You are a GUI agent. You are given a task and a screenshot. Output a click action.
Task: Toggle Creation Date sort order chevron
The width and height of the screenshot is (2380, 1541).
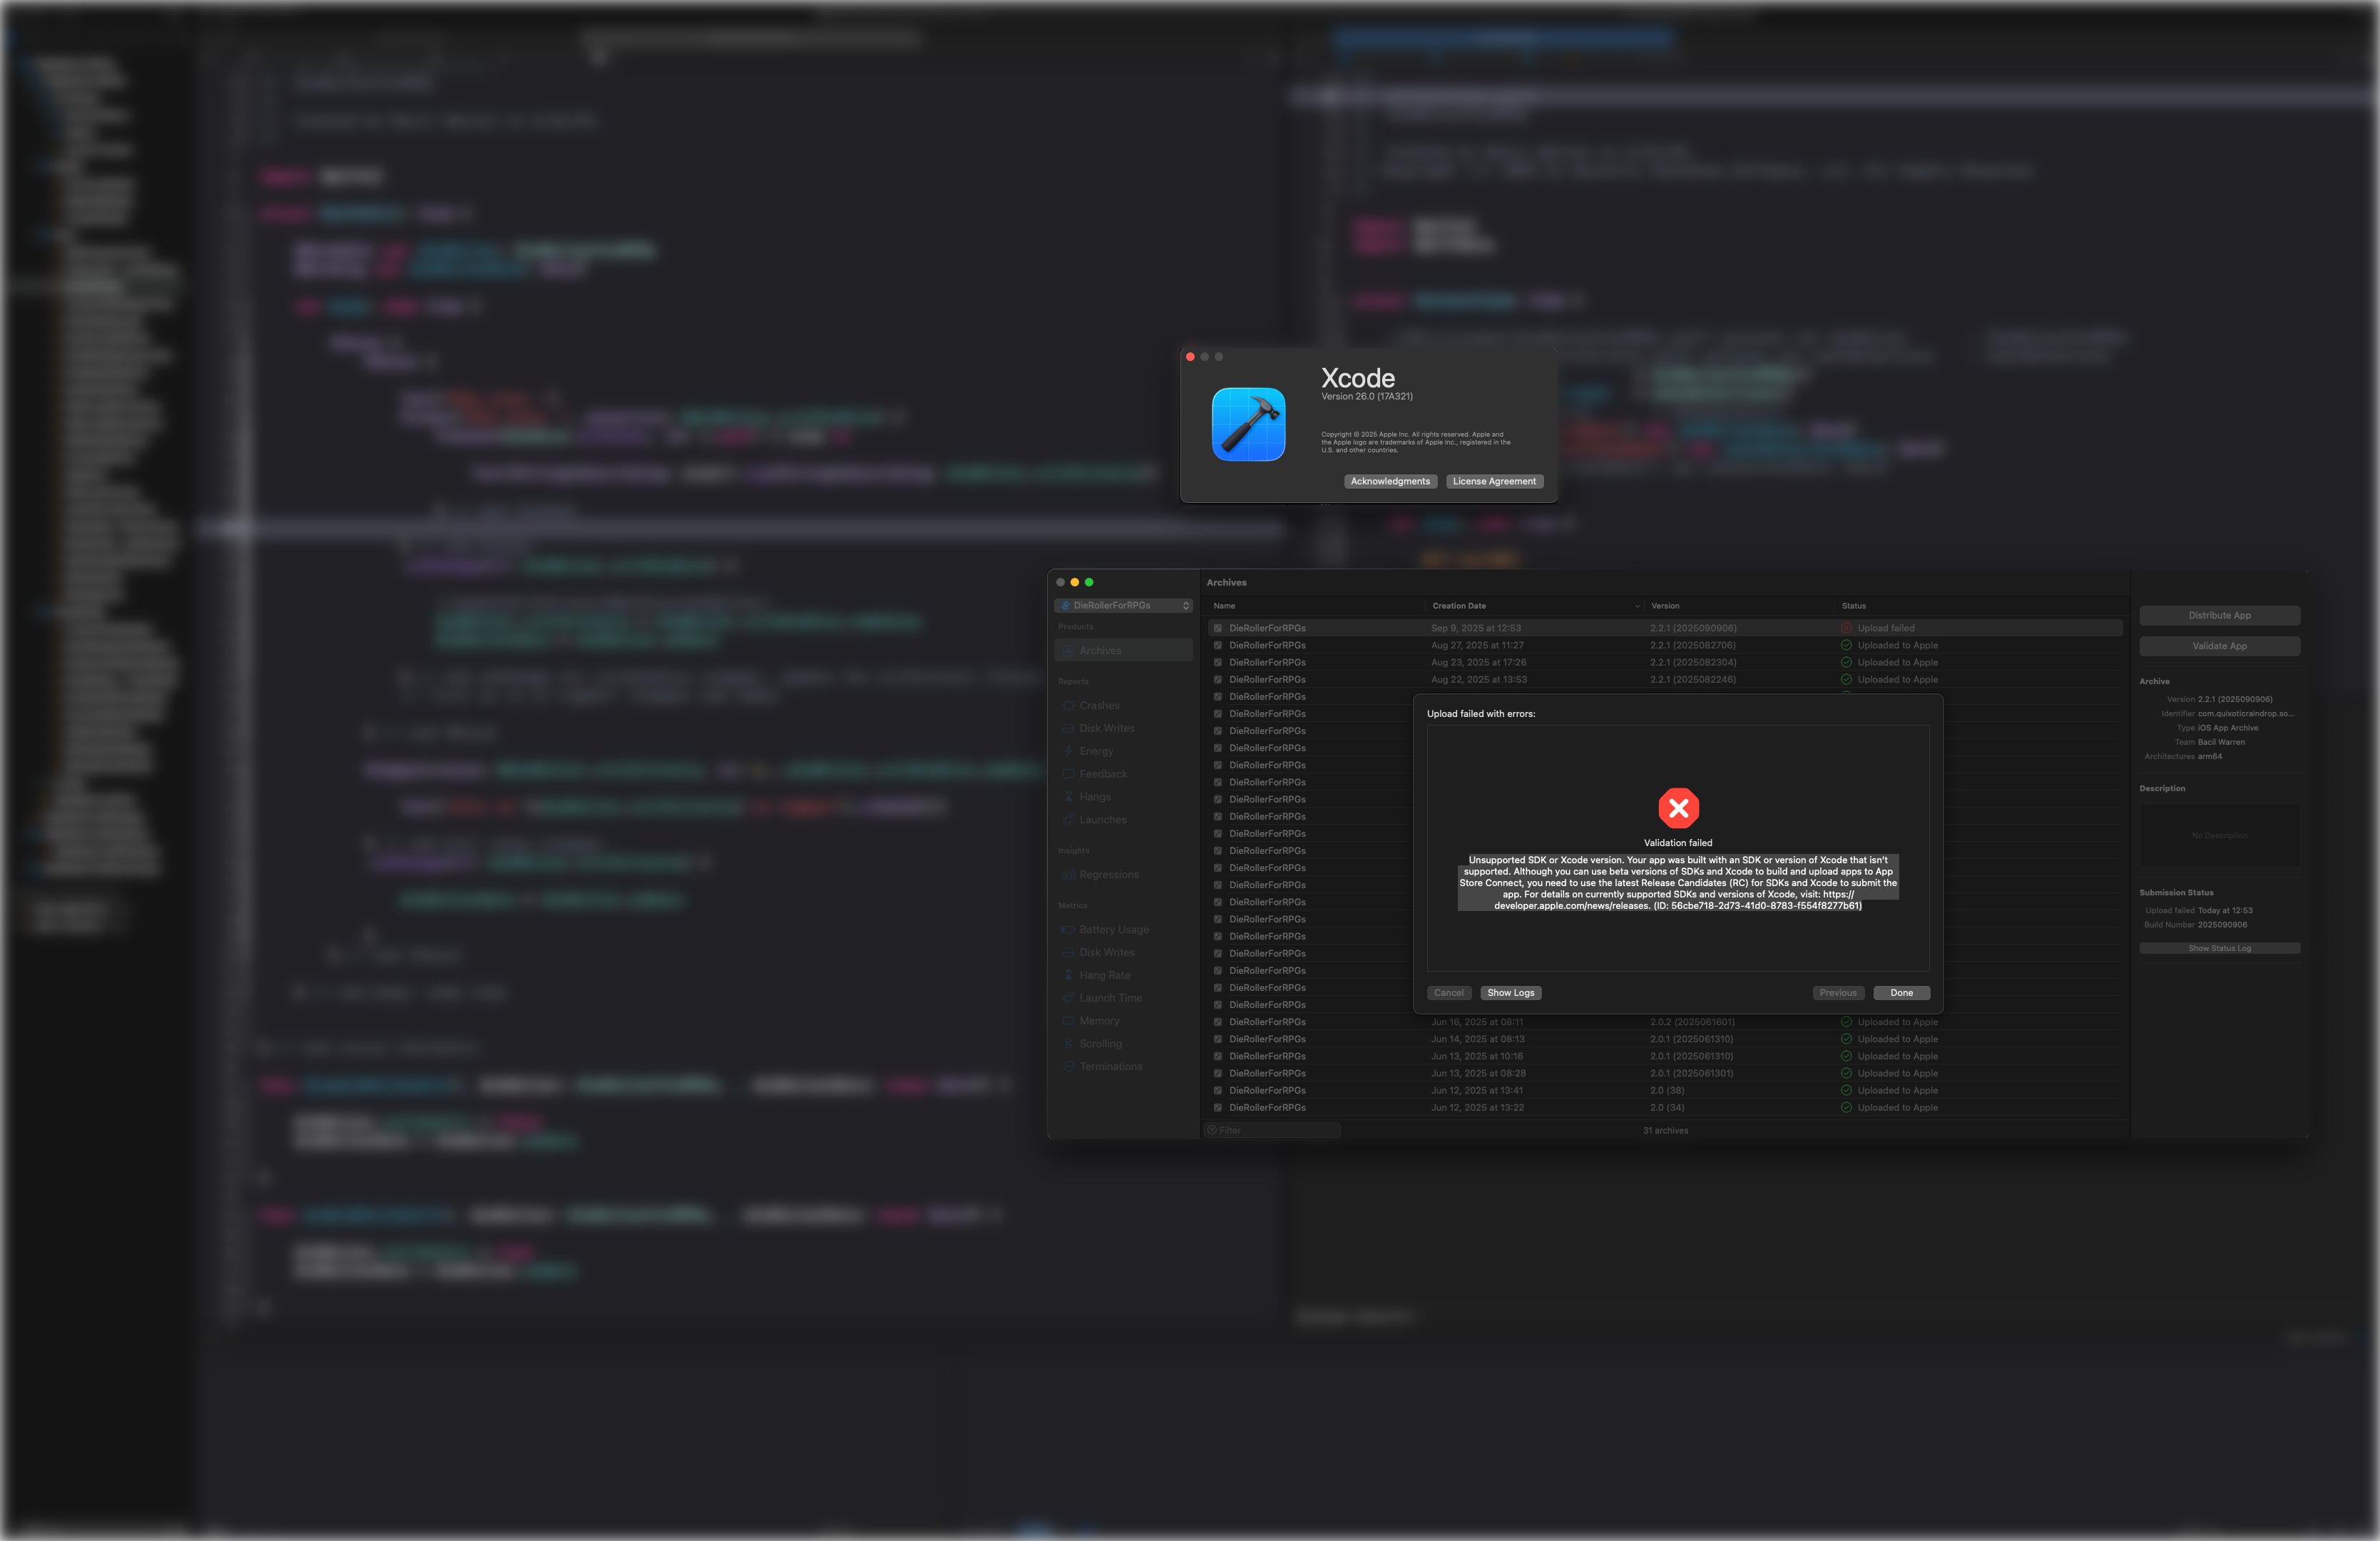pyautogui.click(x=1637, y=606)
